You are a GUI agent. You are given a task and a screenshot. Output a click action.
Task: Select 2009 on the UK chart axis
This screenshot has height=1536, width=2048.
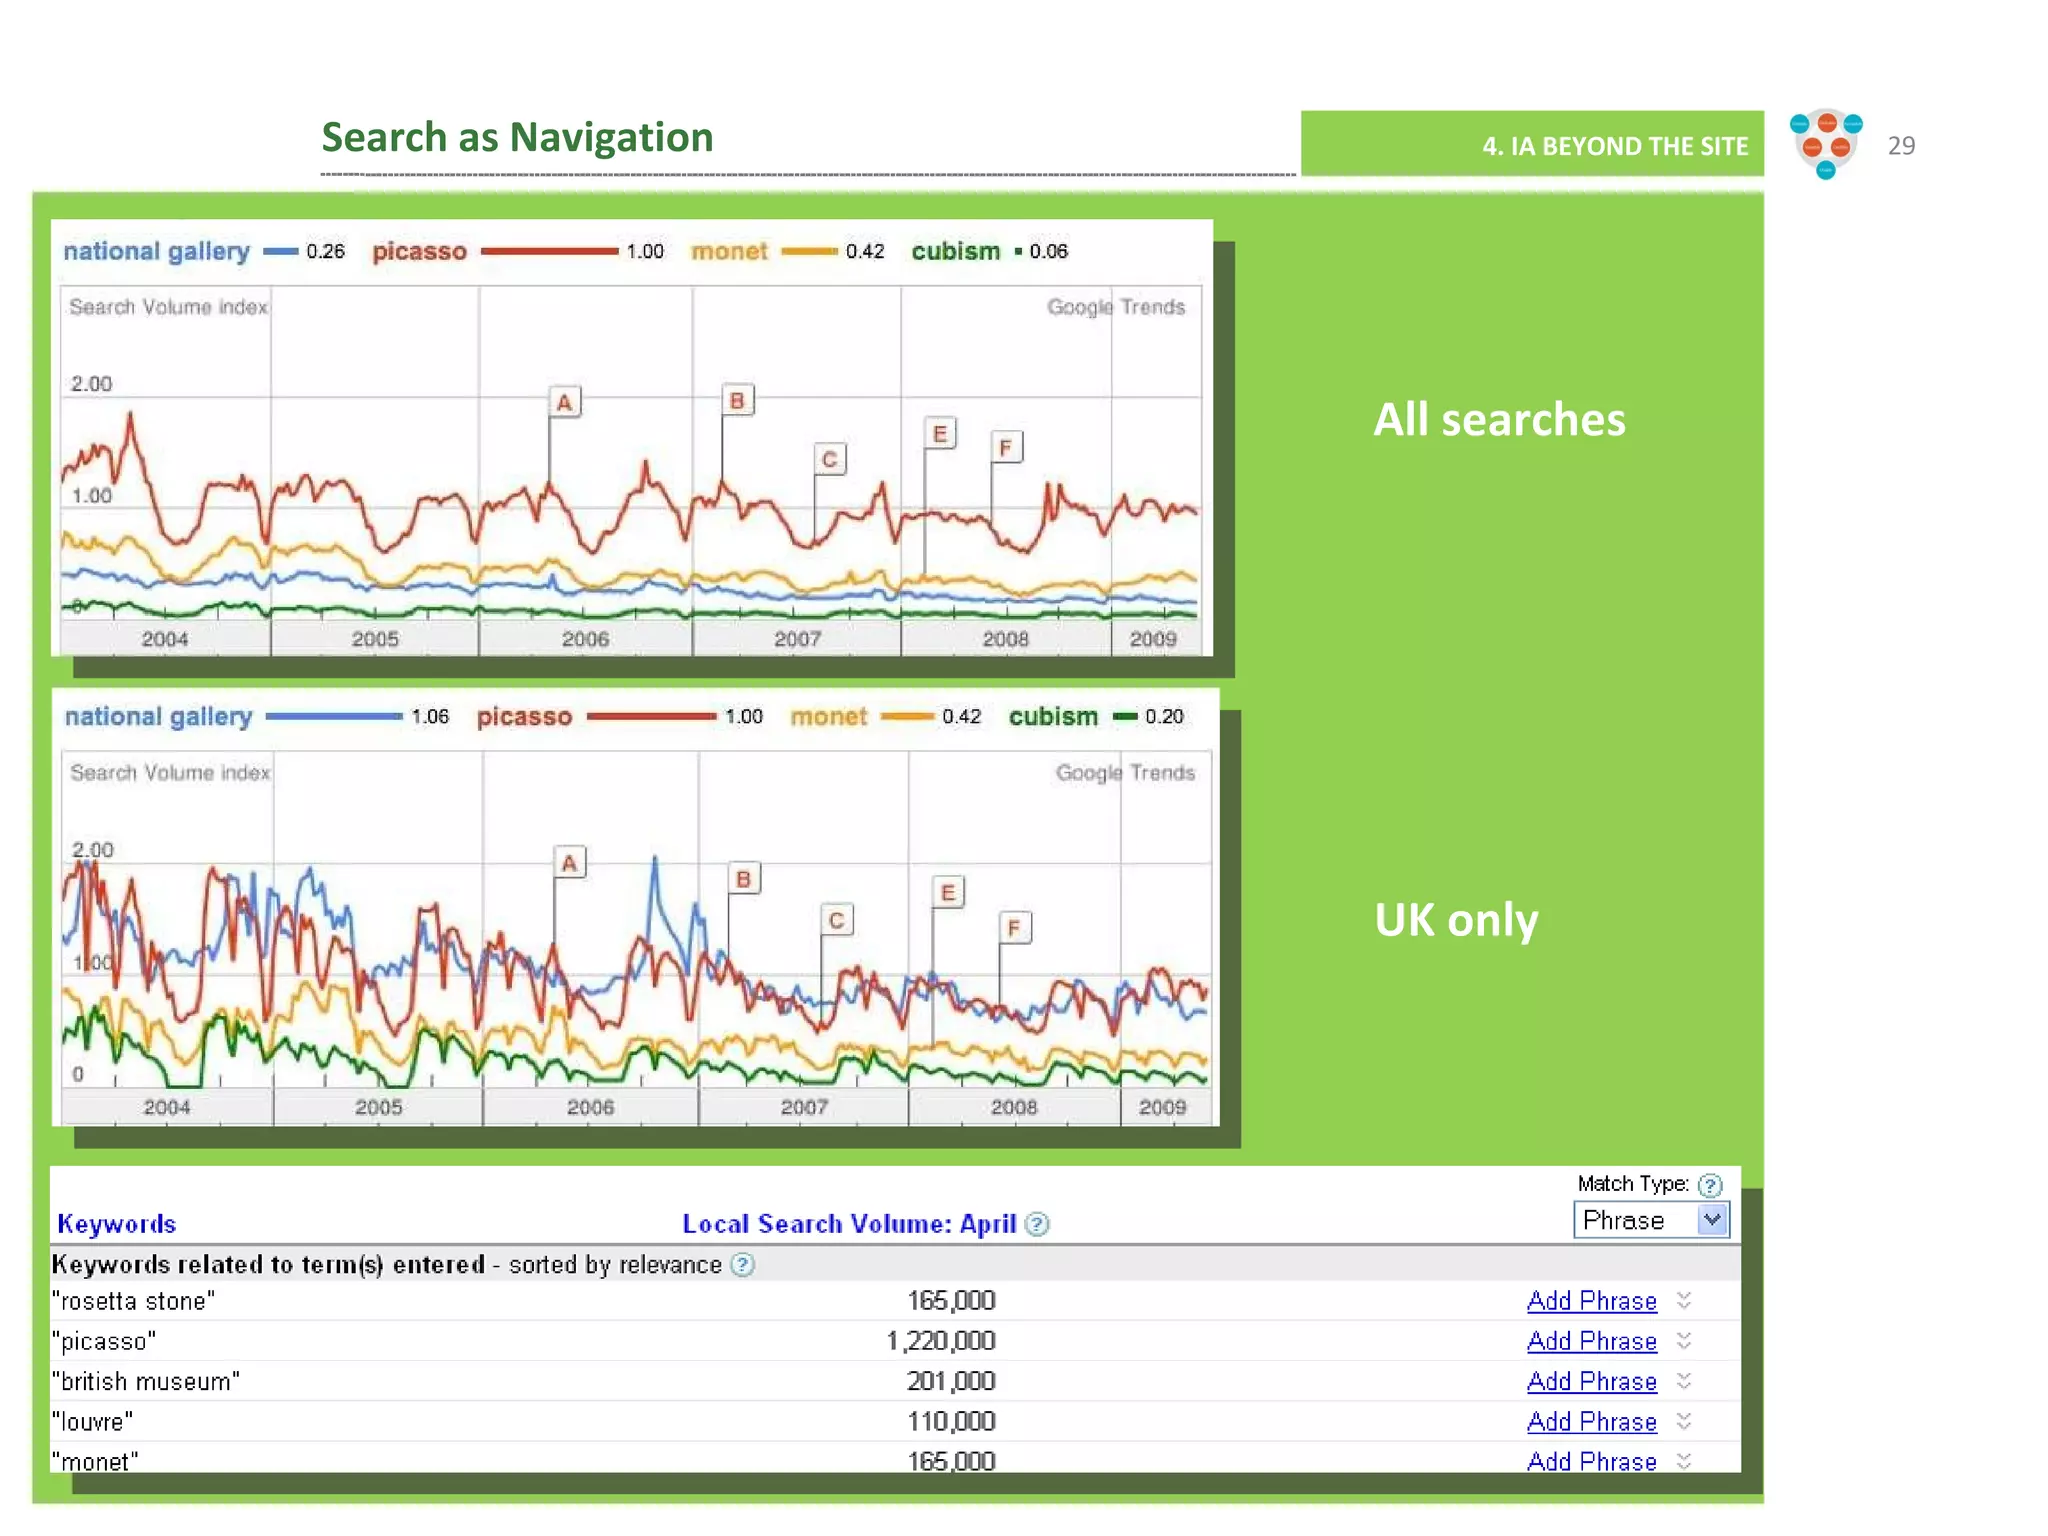tap(1162, 1107)
